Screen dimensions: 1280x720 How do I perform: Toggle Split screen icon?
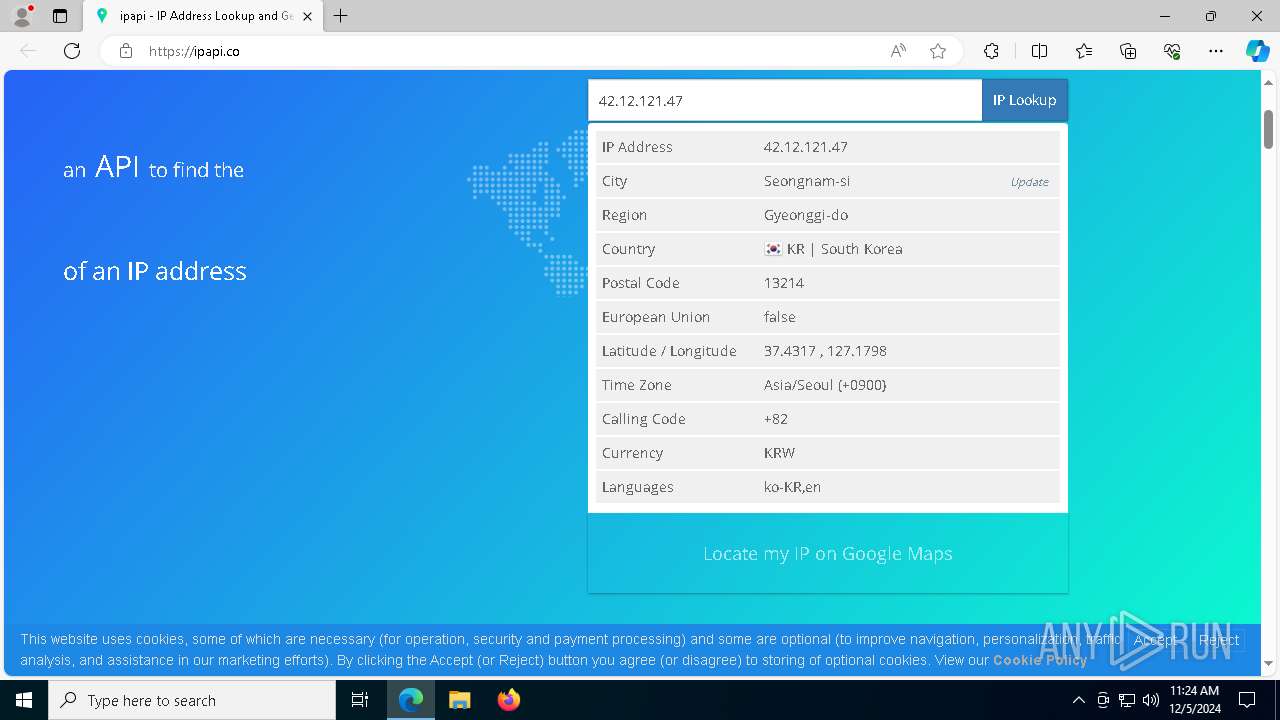pyautogui.click(x=1039, y=51)
